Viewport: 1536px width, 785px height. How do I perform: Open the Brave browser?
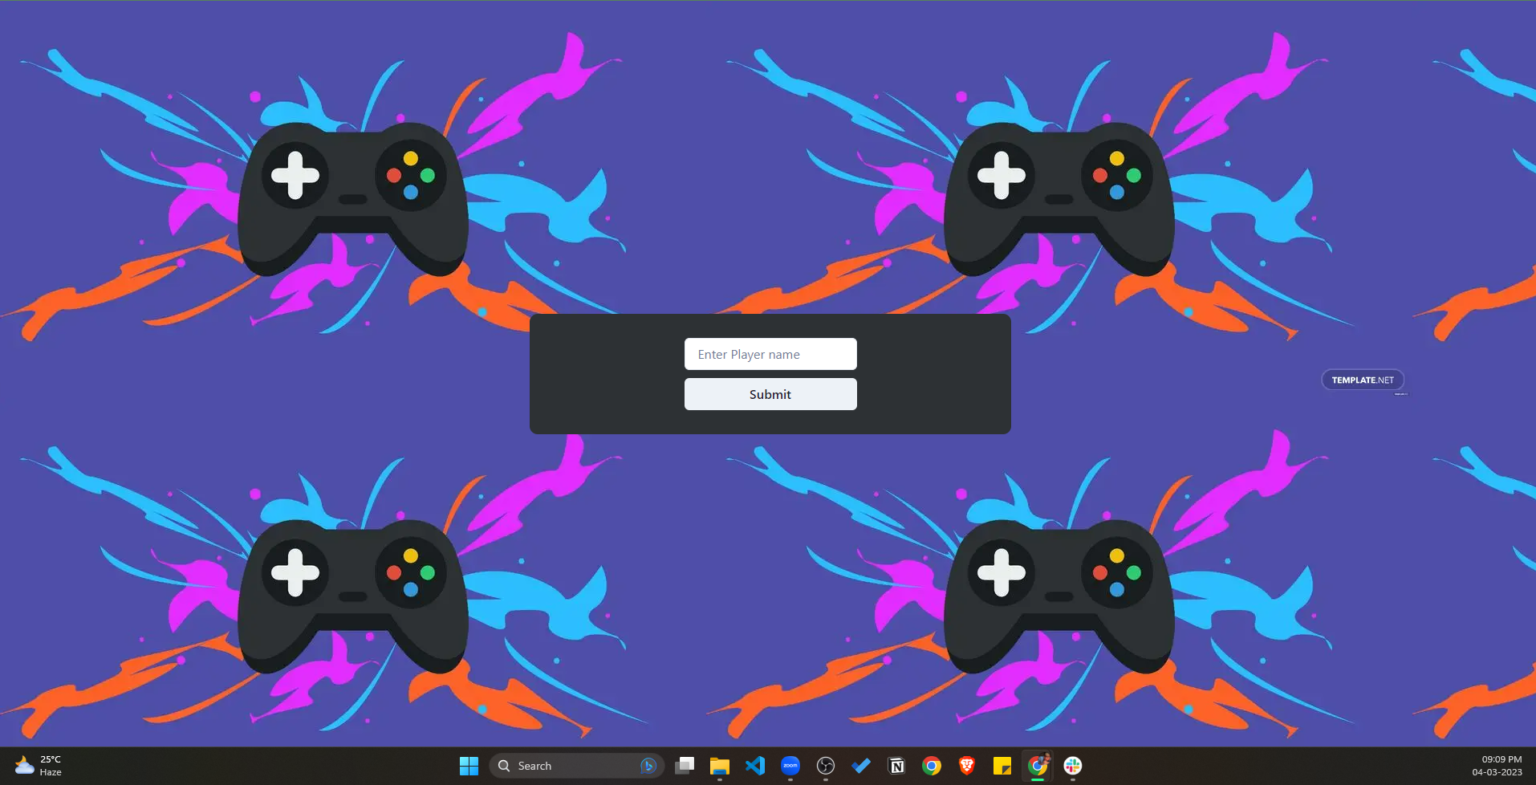966,765
